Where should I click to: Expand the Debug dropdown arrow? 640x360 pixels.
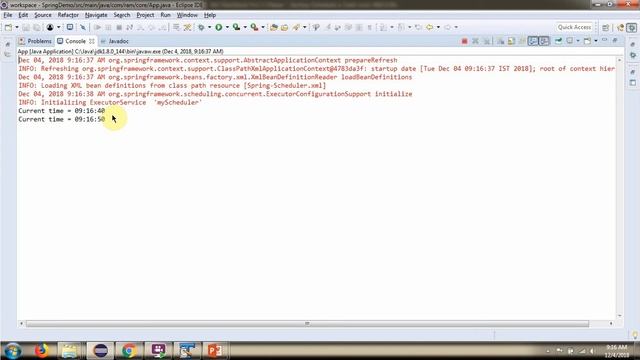tap(209, 27)
